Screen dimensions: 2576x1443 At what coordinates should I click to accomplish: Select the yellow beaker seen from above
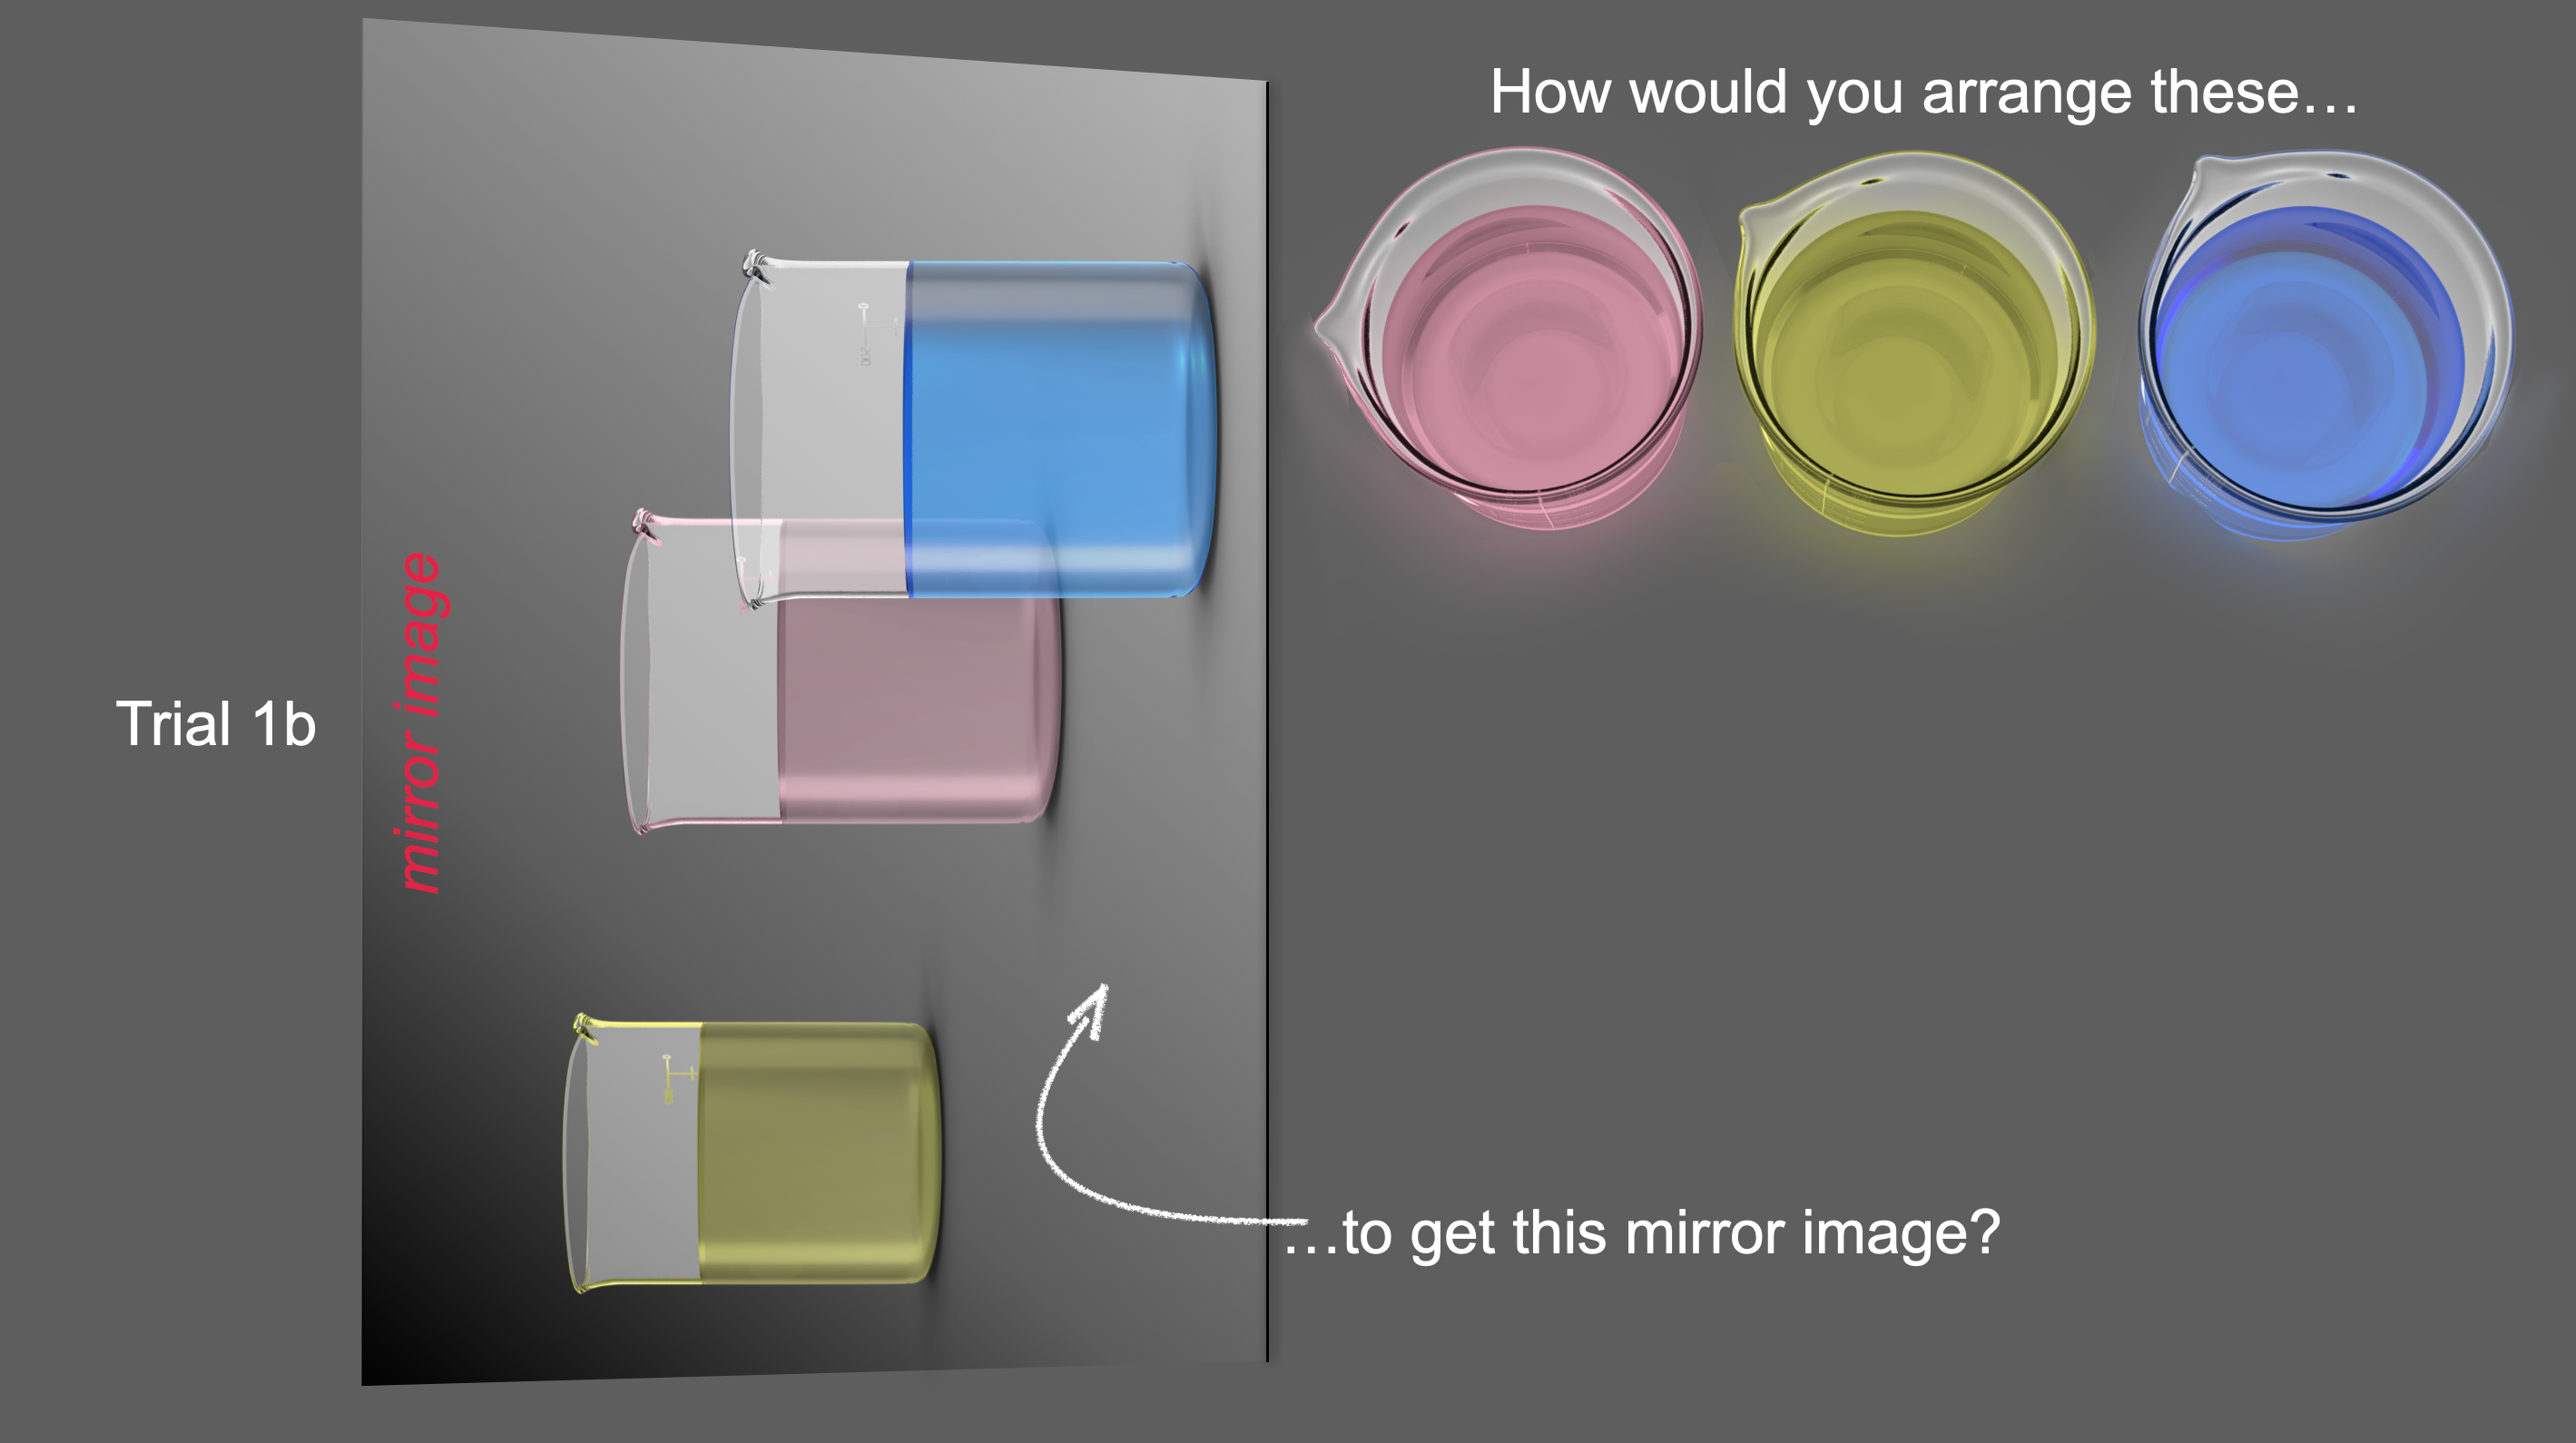(x=1912, y=343)
